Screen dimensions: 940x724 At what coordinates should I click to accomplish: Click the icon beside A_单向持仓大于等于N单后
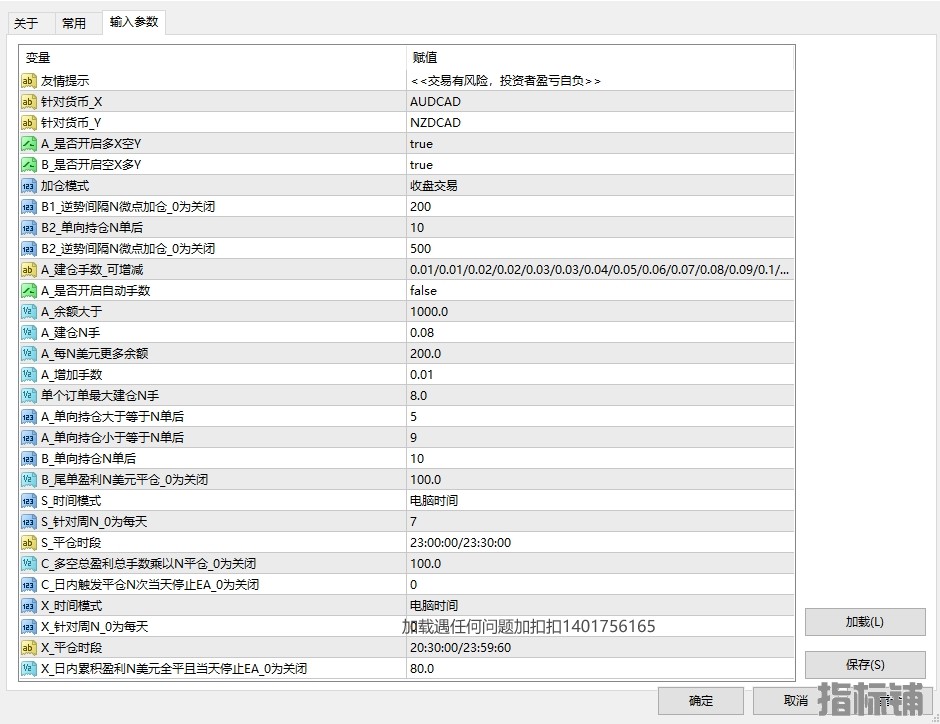click(29, 417)
